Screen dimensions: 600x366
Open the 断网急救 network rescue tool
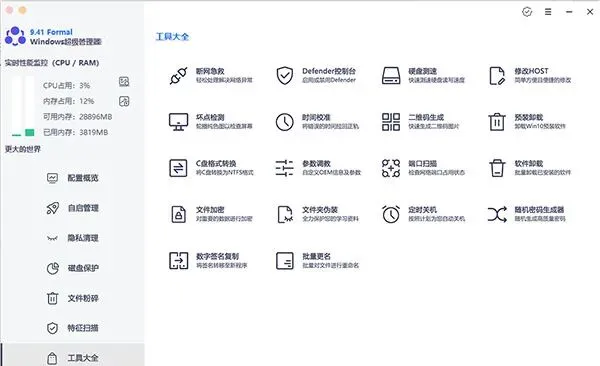click(x=211, y=75)
